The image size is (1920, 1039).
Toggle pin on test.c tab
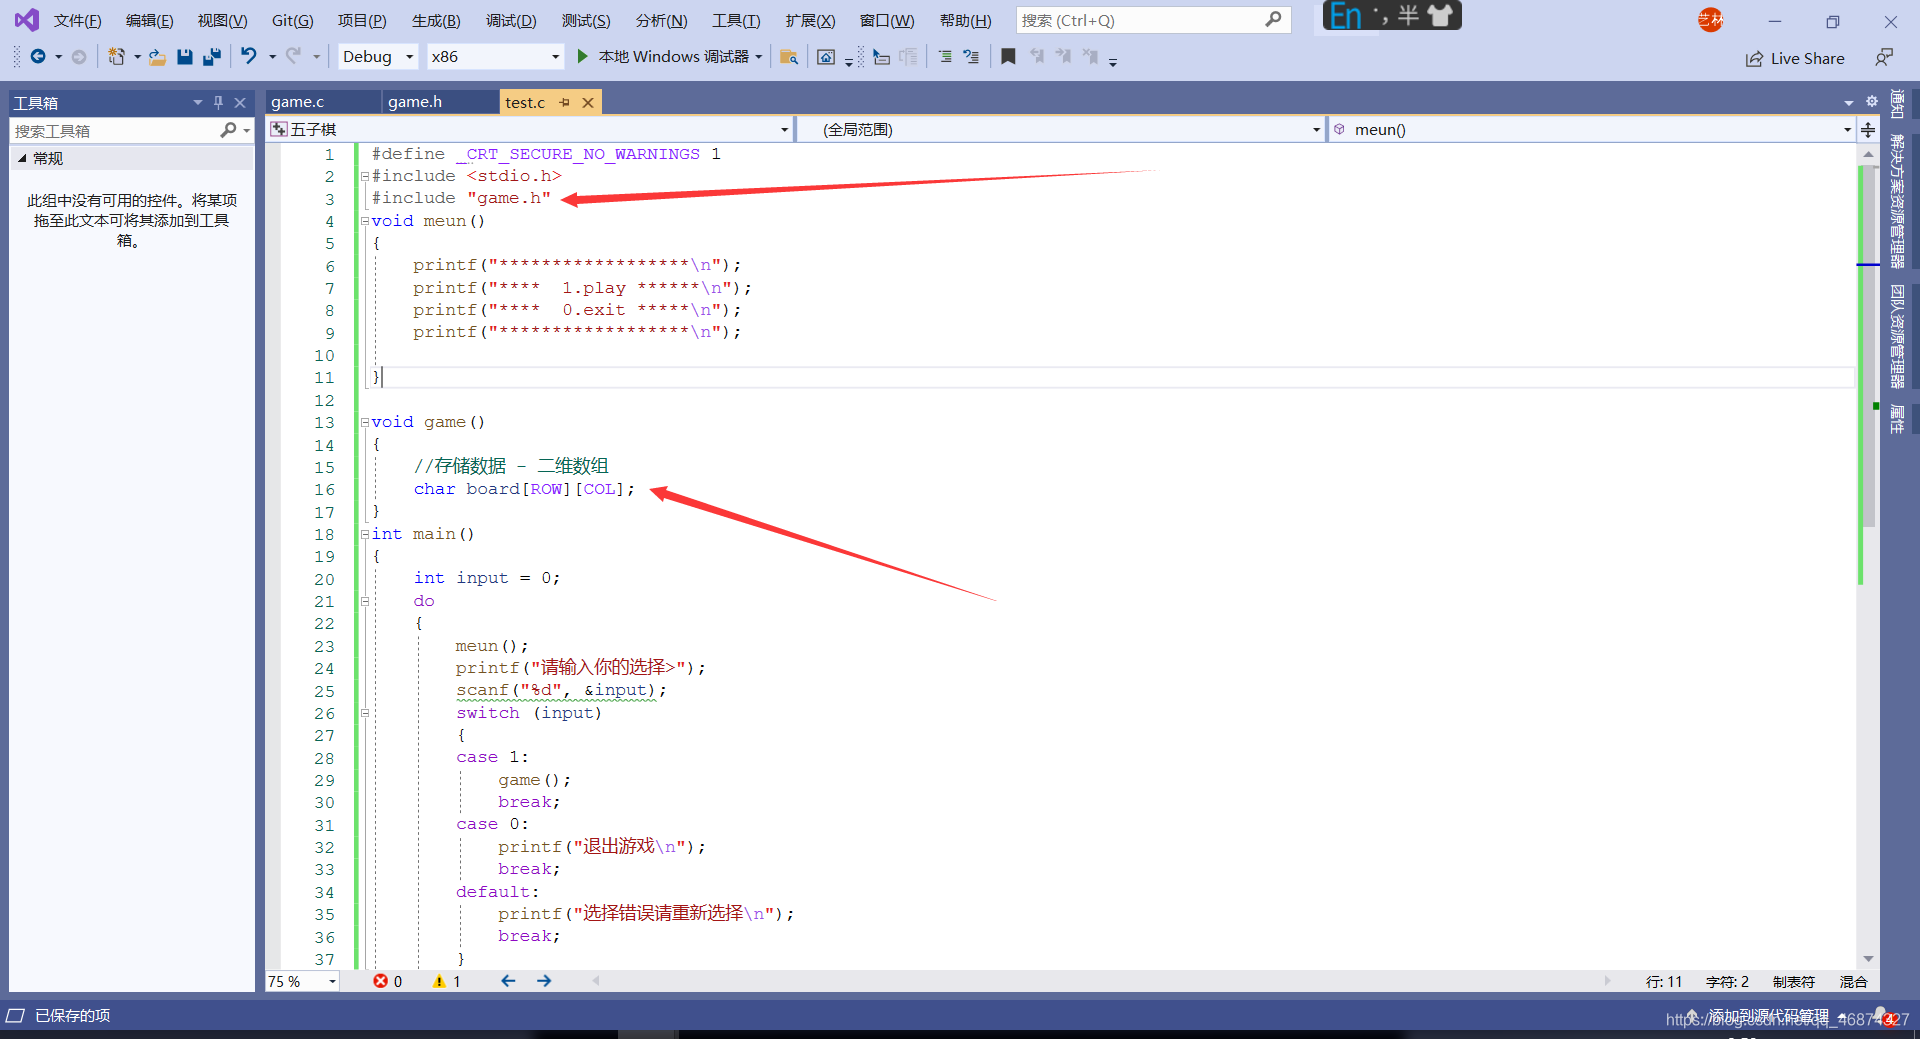(565, 102)
